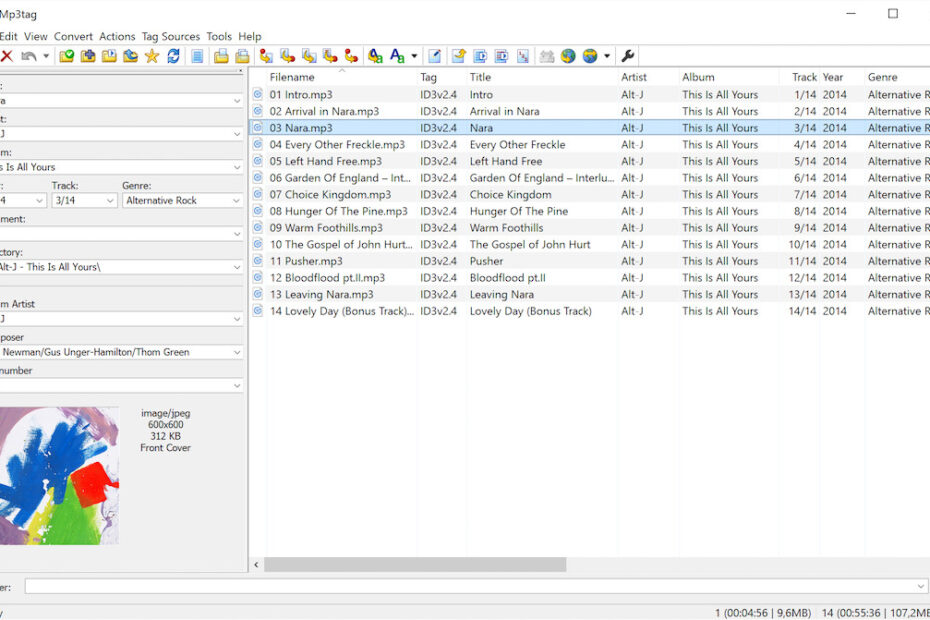Screen dimensions: 930x620
Task: Open the Tag Sources menu
Action: coord(170,37)
